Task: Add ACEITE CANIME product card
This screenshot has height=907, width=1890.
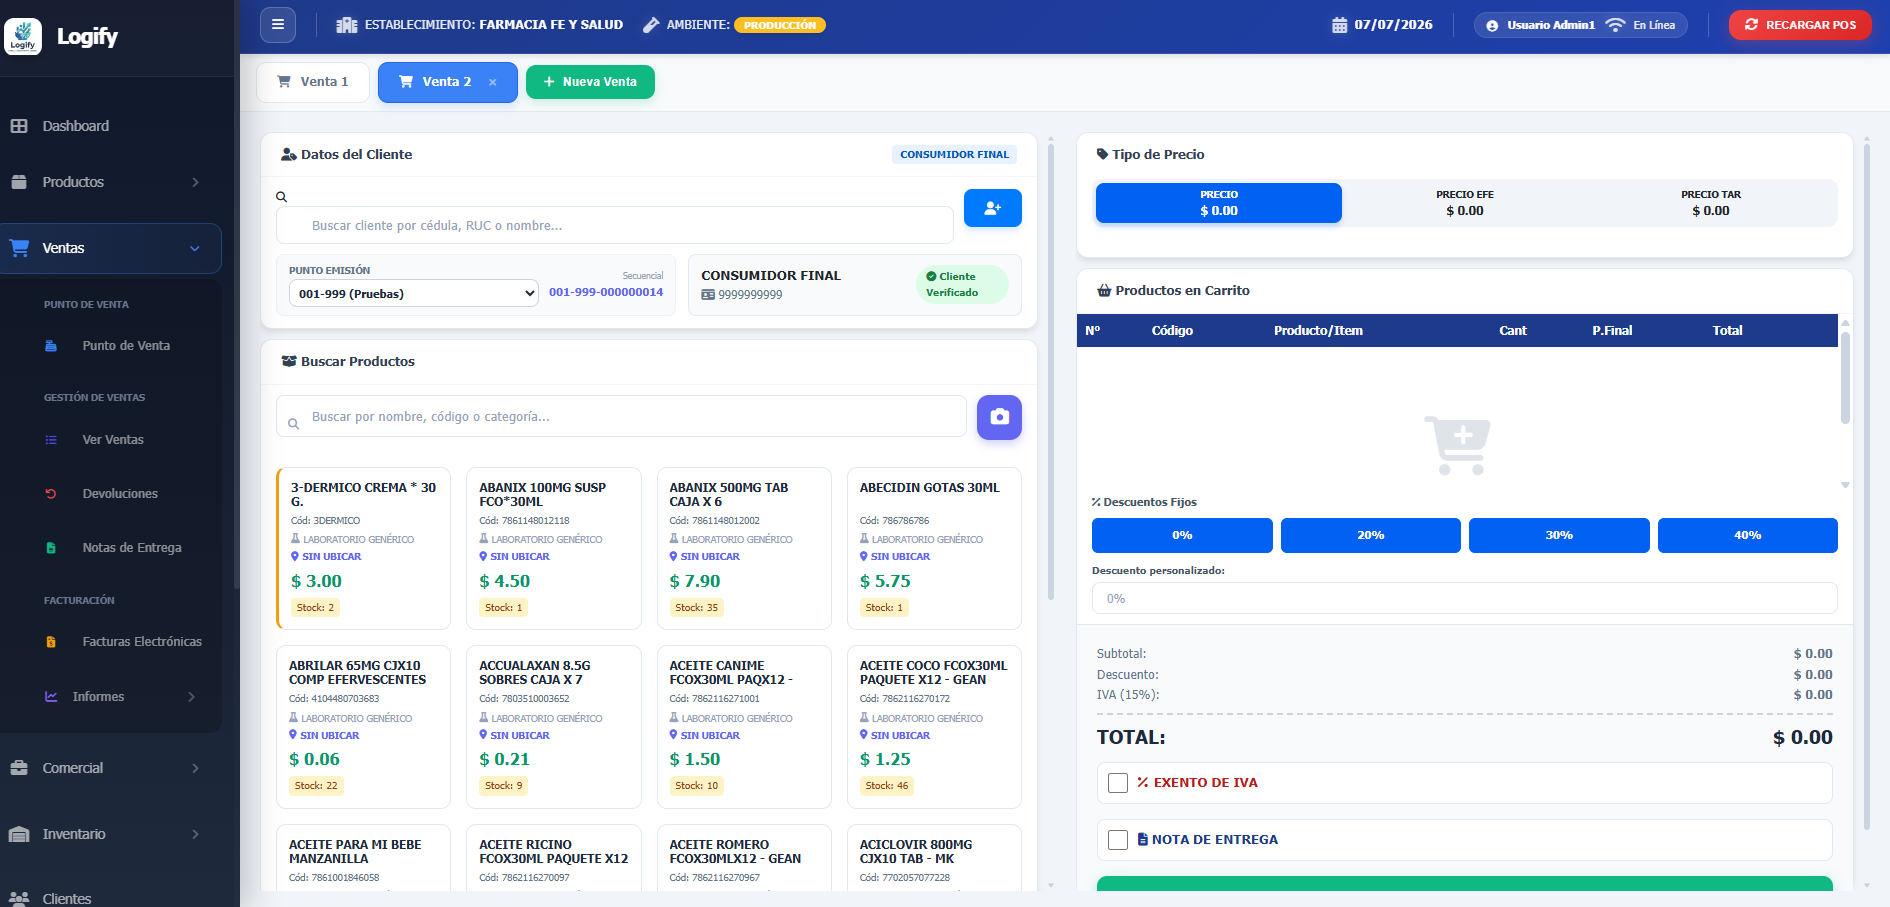Action: [744, 727]
